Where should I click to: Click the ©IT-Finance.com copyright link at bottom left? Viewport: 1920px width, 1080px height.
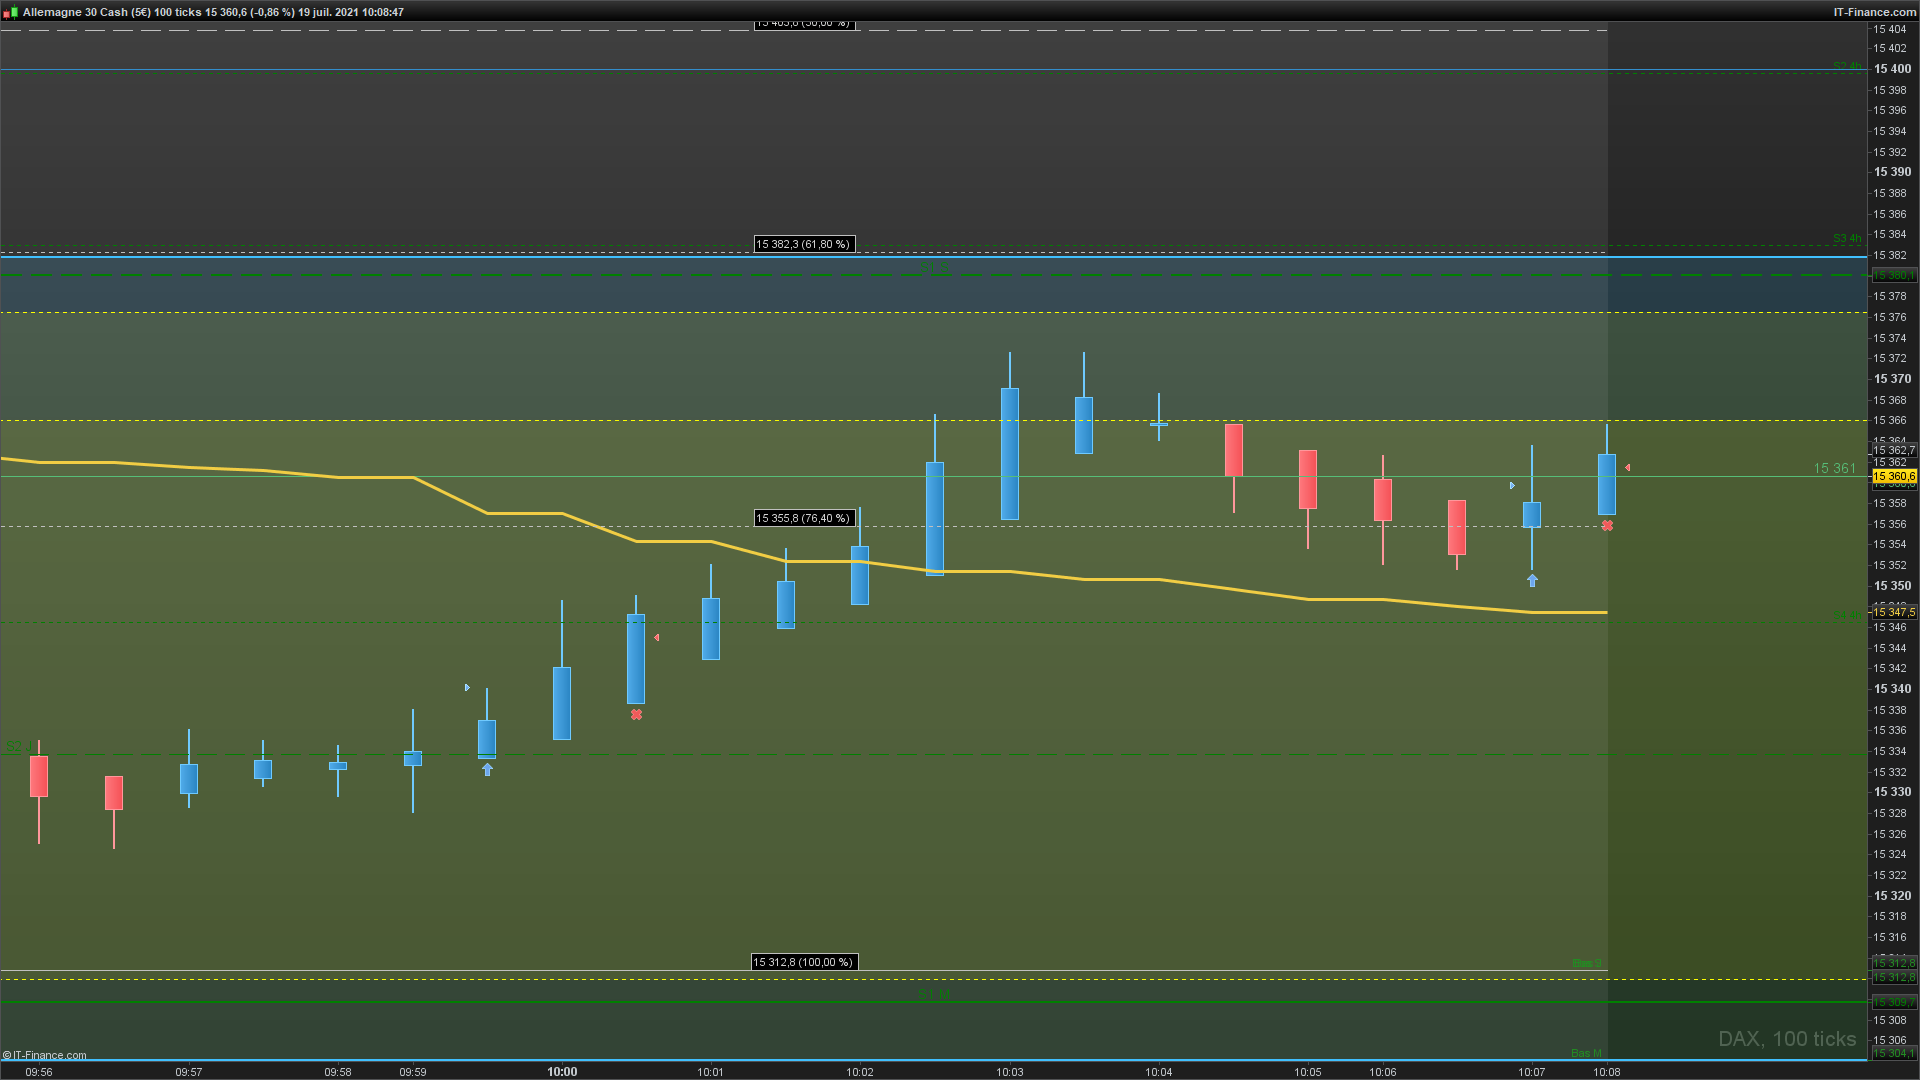tap(45, 1055)
